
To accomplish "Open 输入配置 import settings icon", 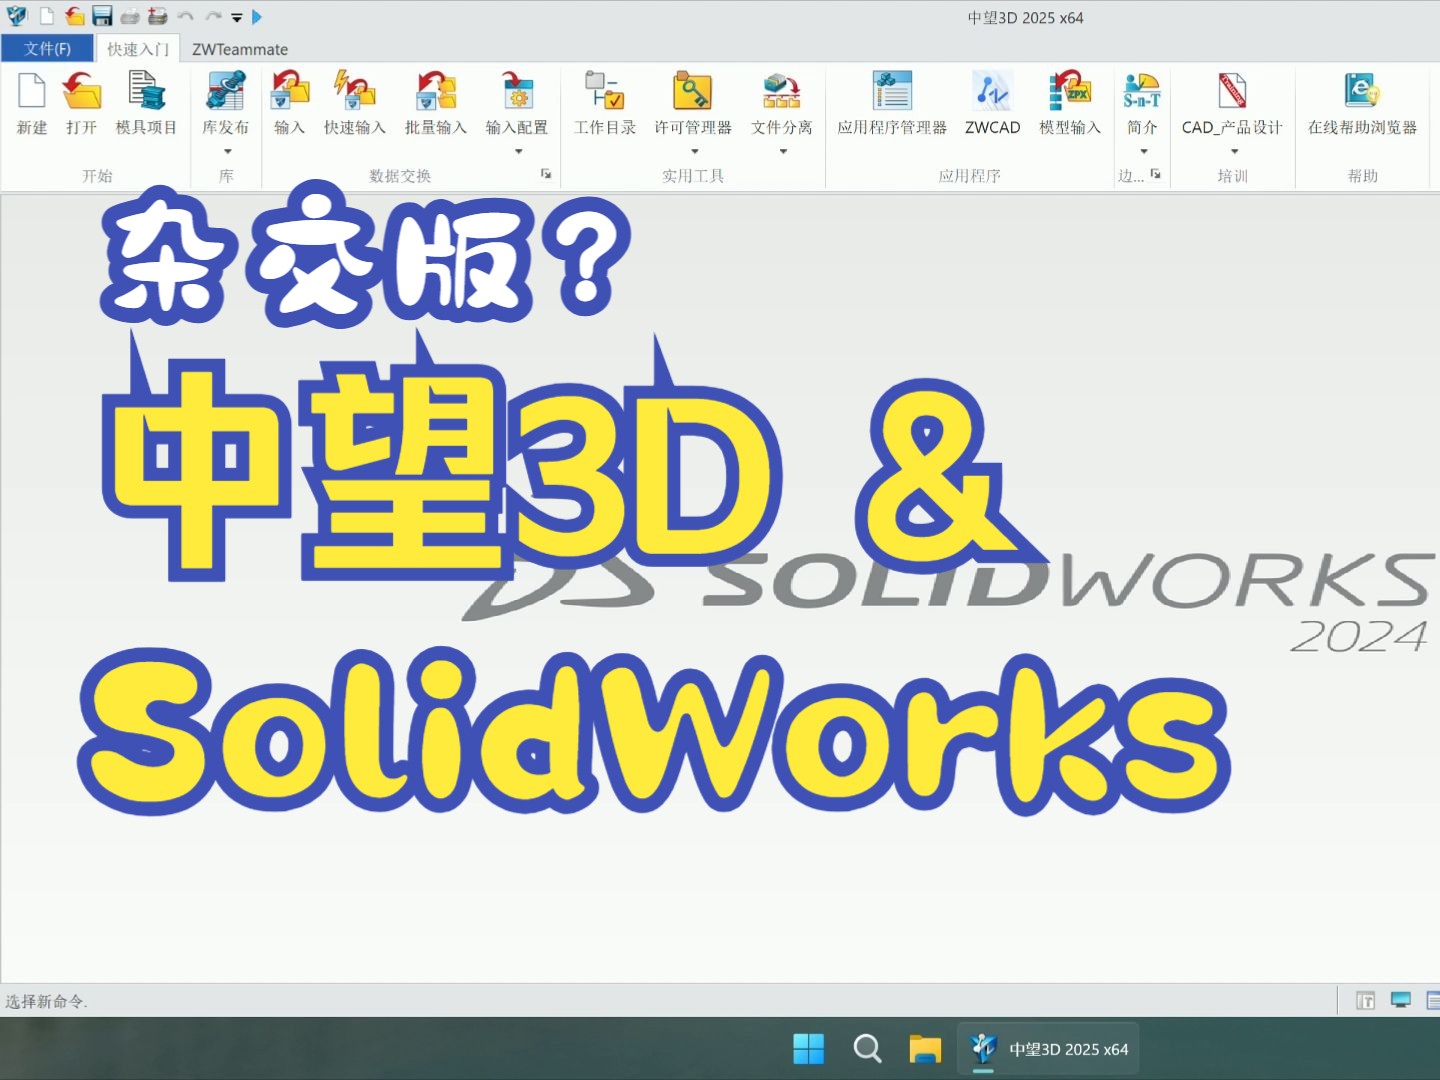I will point(517,92).
